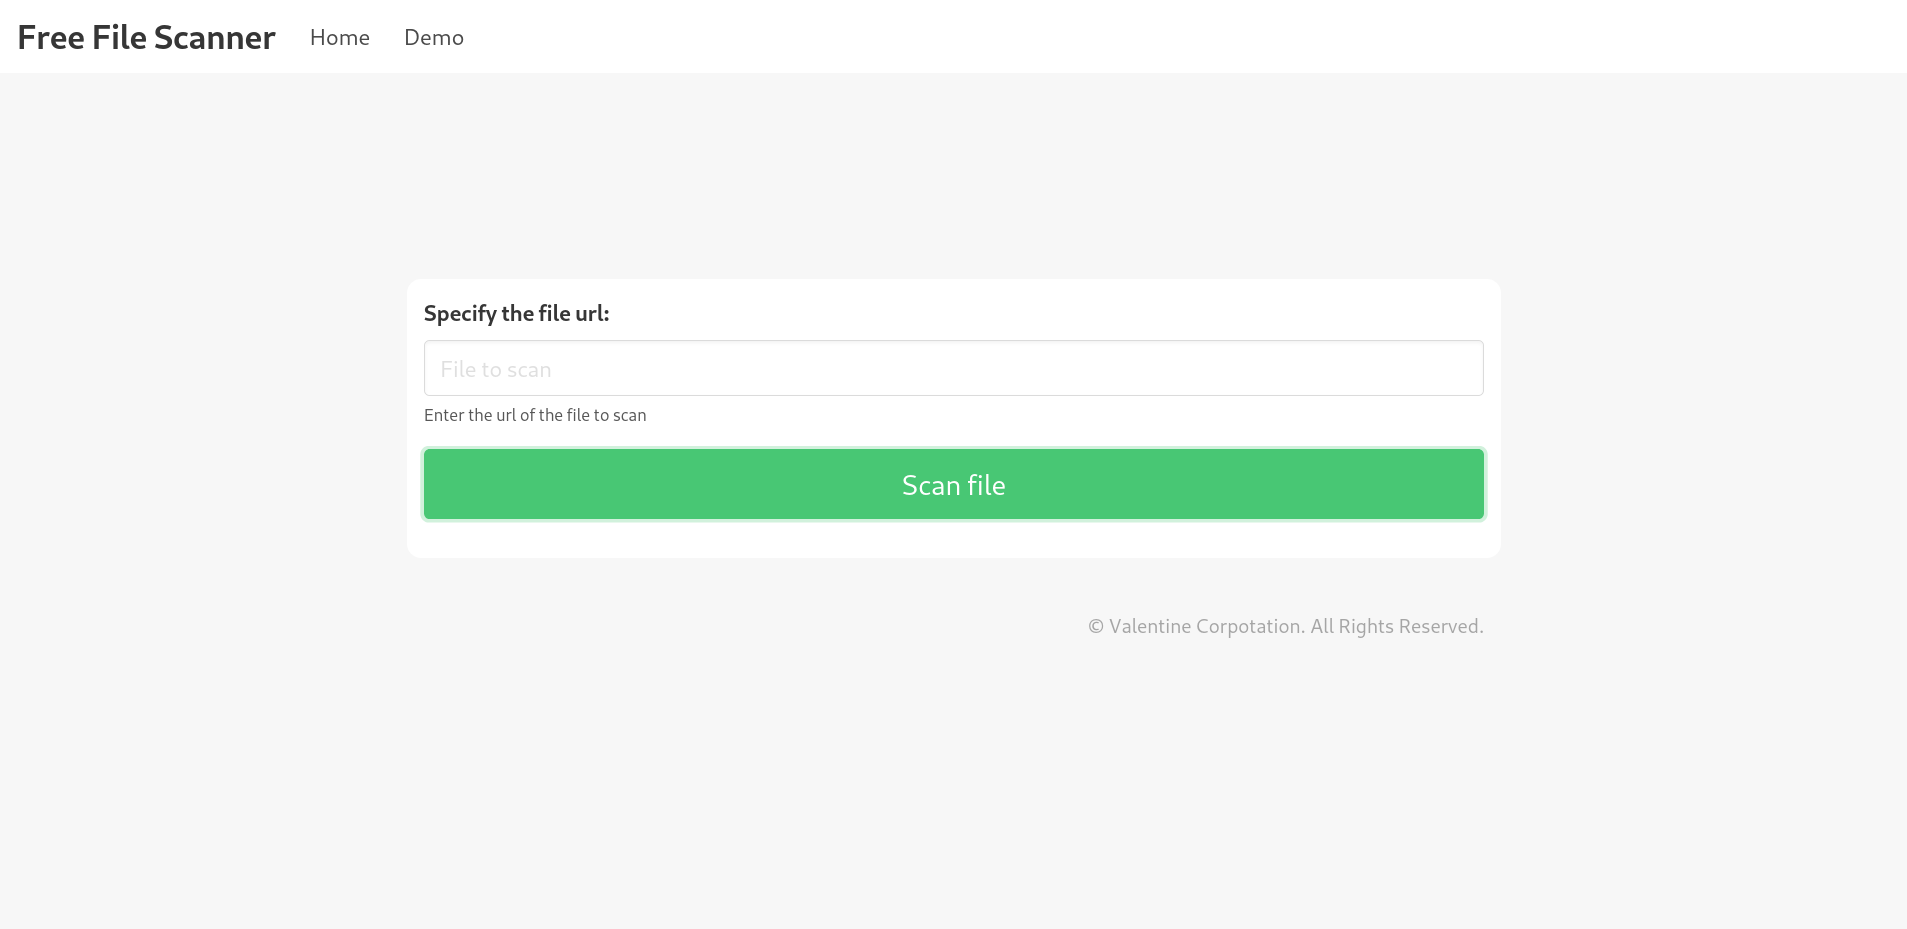Click the Demo link next to Home
The width and height of the screenshot is (1907, 929).
tap(434, 37)
